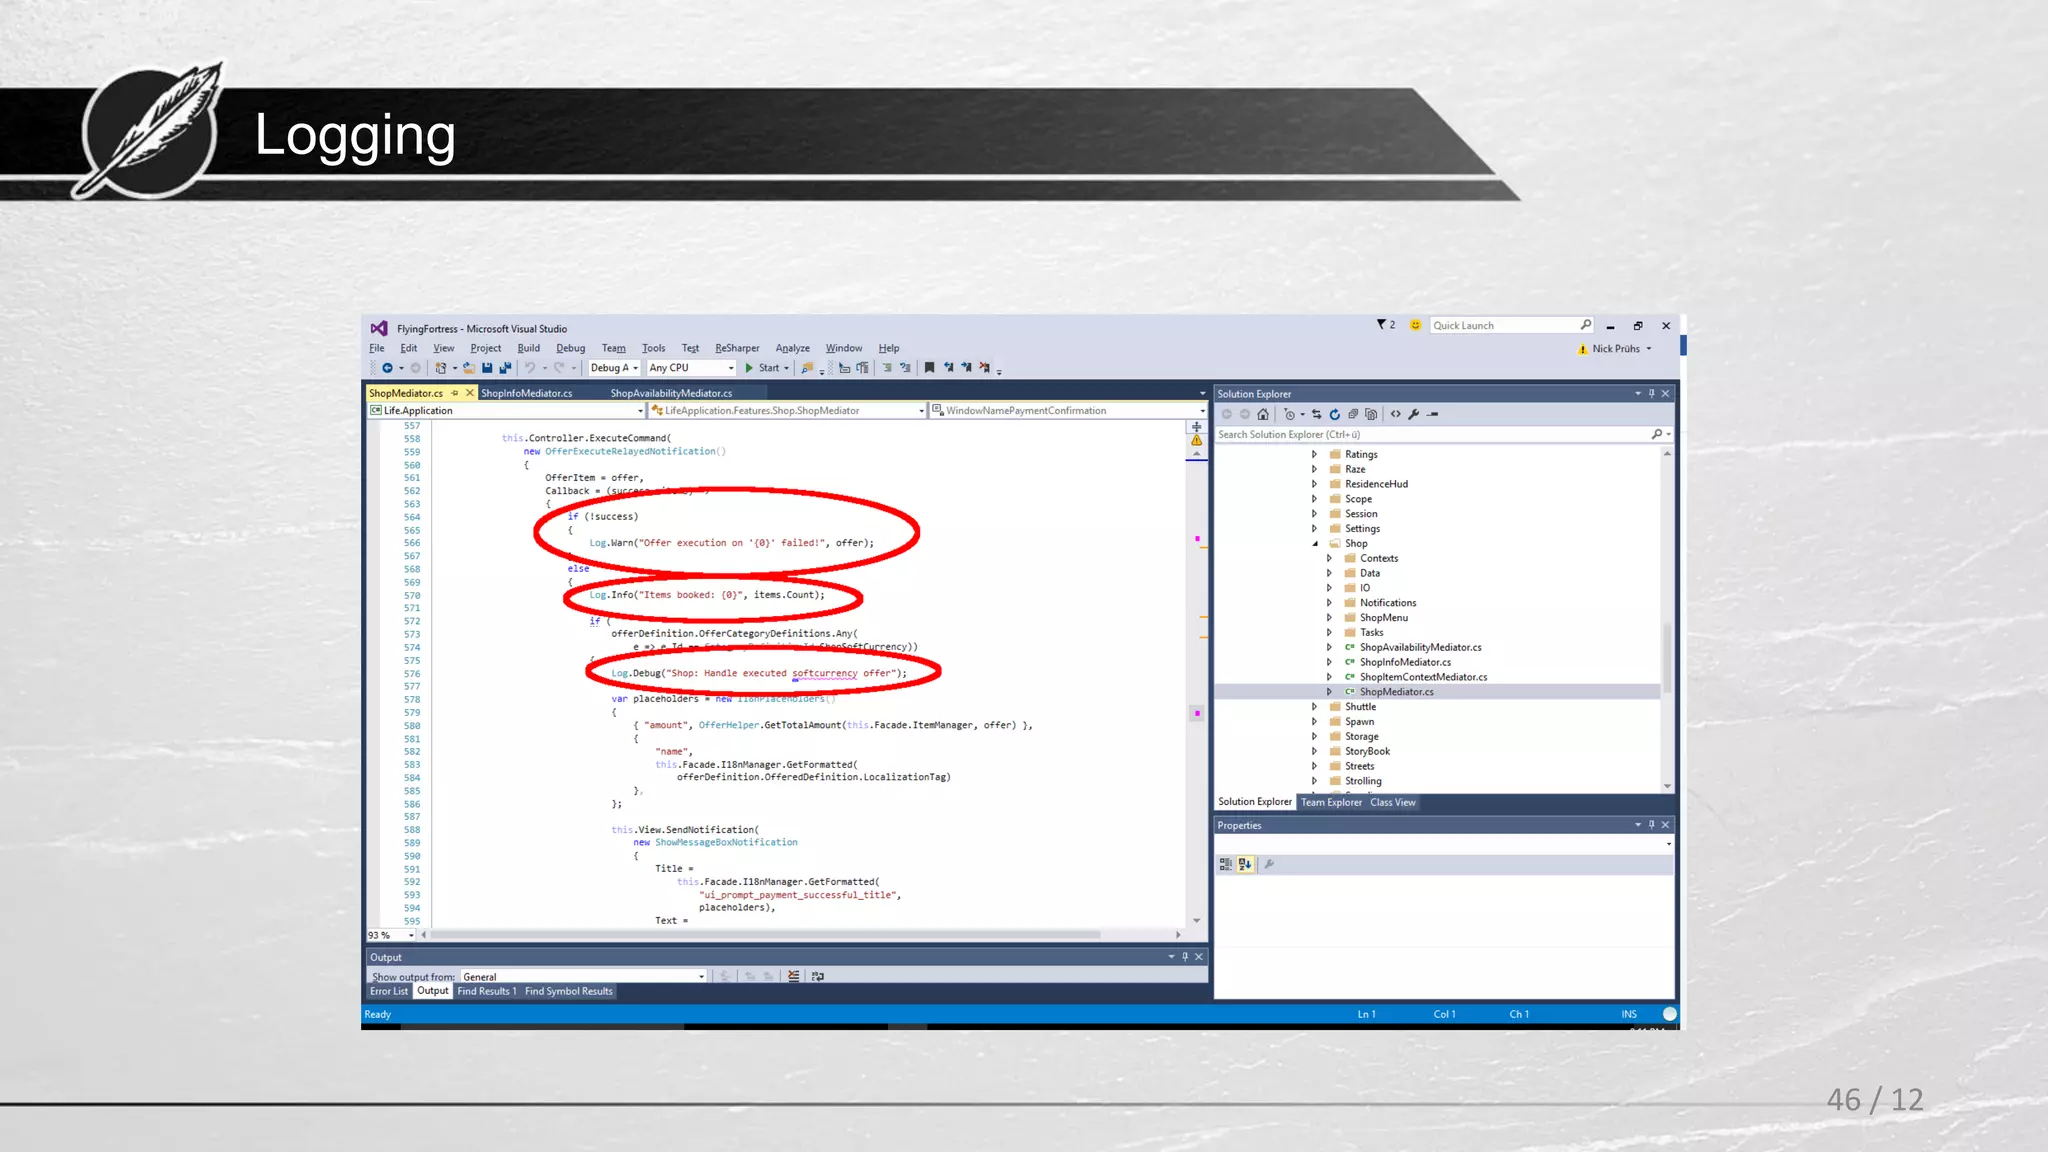
Task: Click the Save file icon in toolbar
Action: [487, 368]
